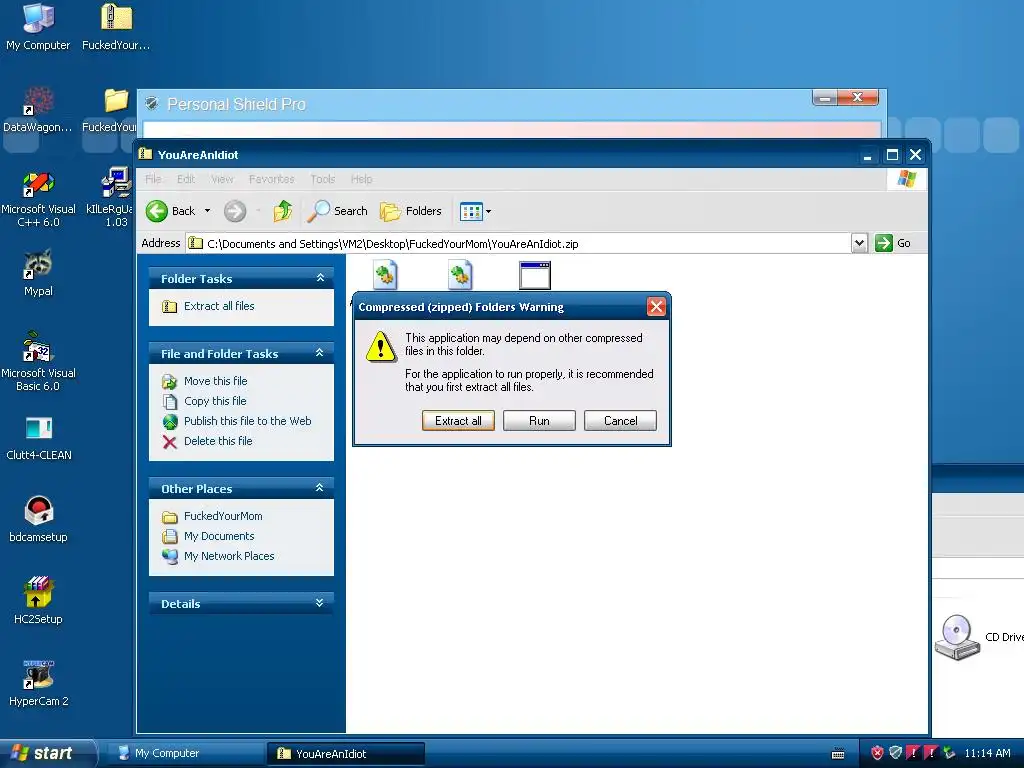The height and width of the screenshot is (768, 1024).
Task: Select Microsoft Visual C++ 6.0 shortcut
Action: pos(38,199)
